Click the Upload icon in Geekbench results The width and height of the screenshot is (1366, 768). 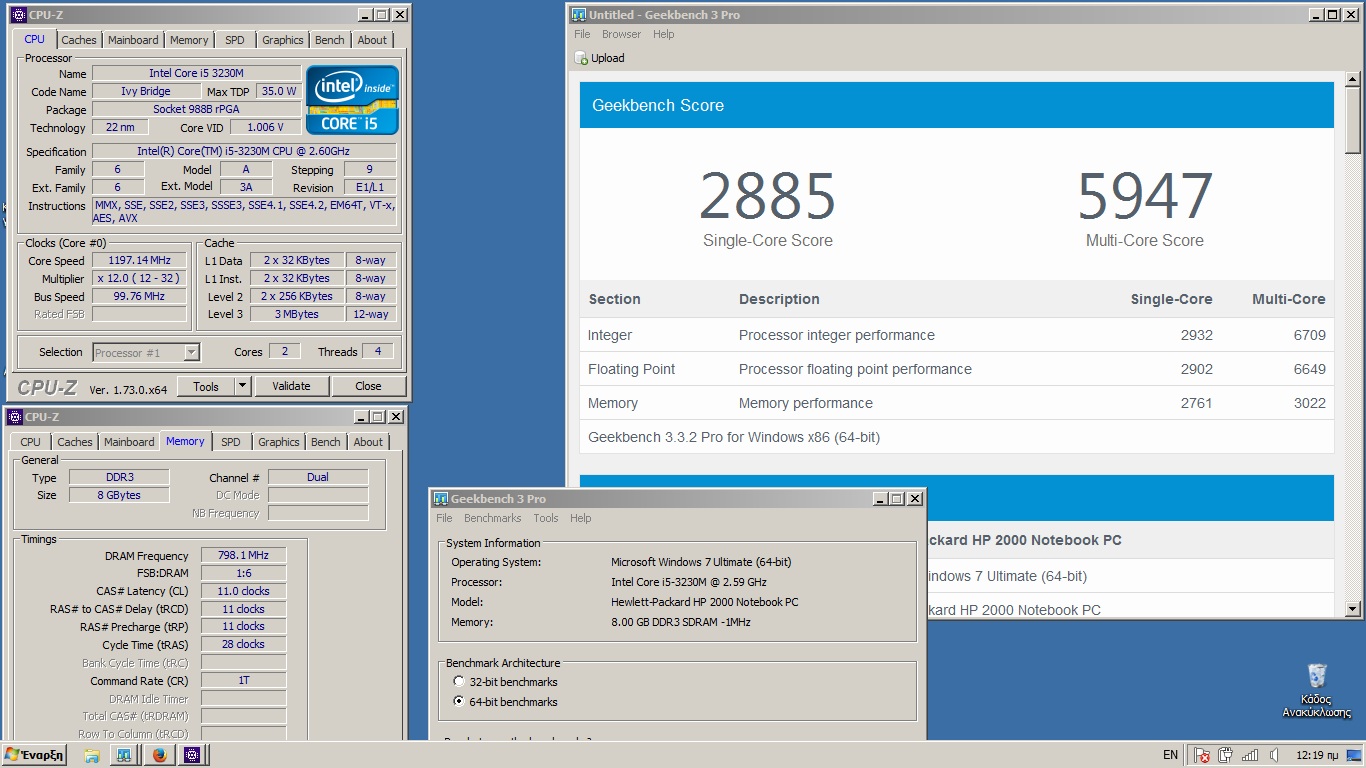(x=582, y=58)
